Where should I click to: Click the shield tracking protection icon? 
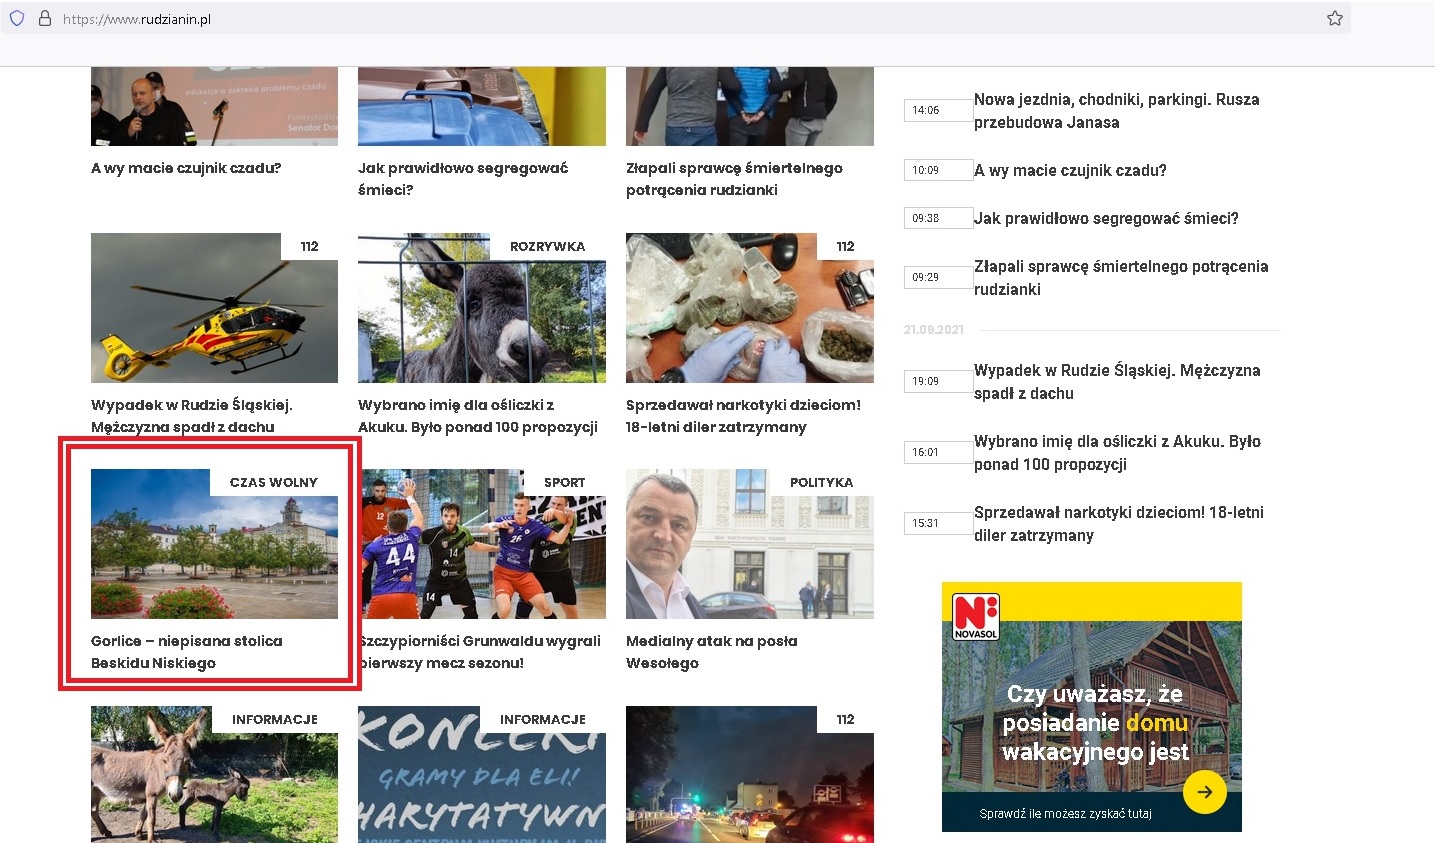pos(17,18)
